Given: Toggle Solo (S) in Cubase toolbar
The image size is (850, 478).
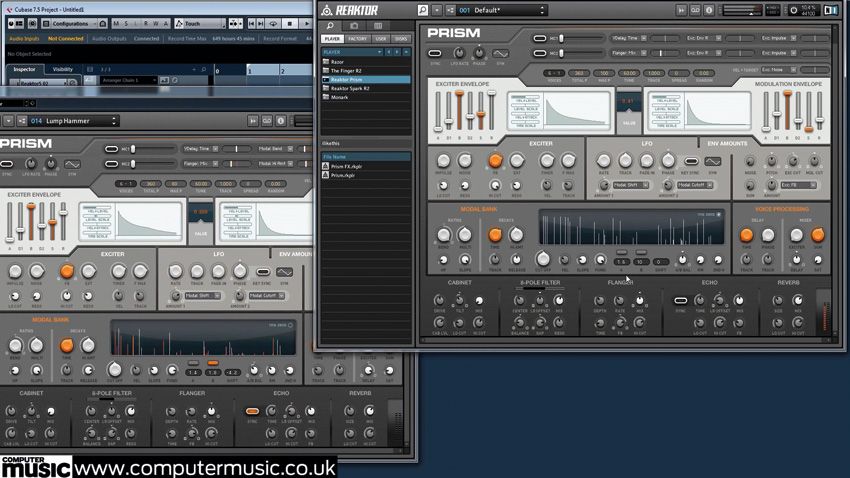Looking at the screenshot, I should [x=126, y=24].
